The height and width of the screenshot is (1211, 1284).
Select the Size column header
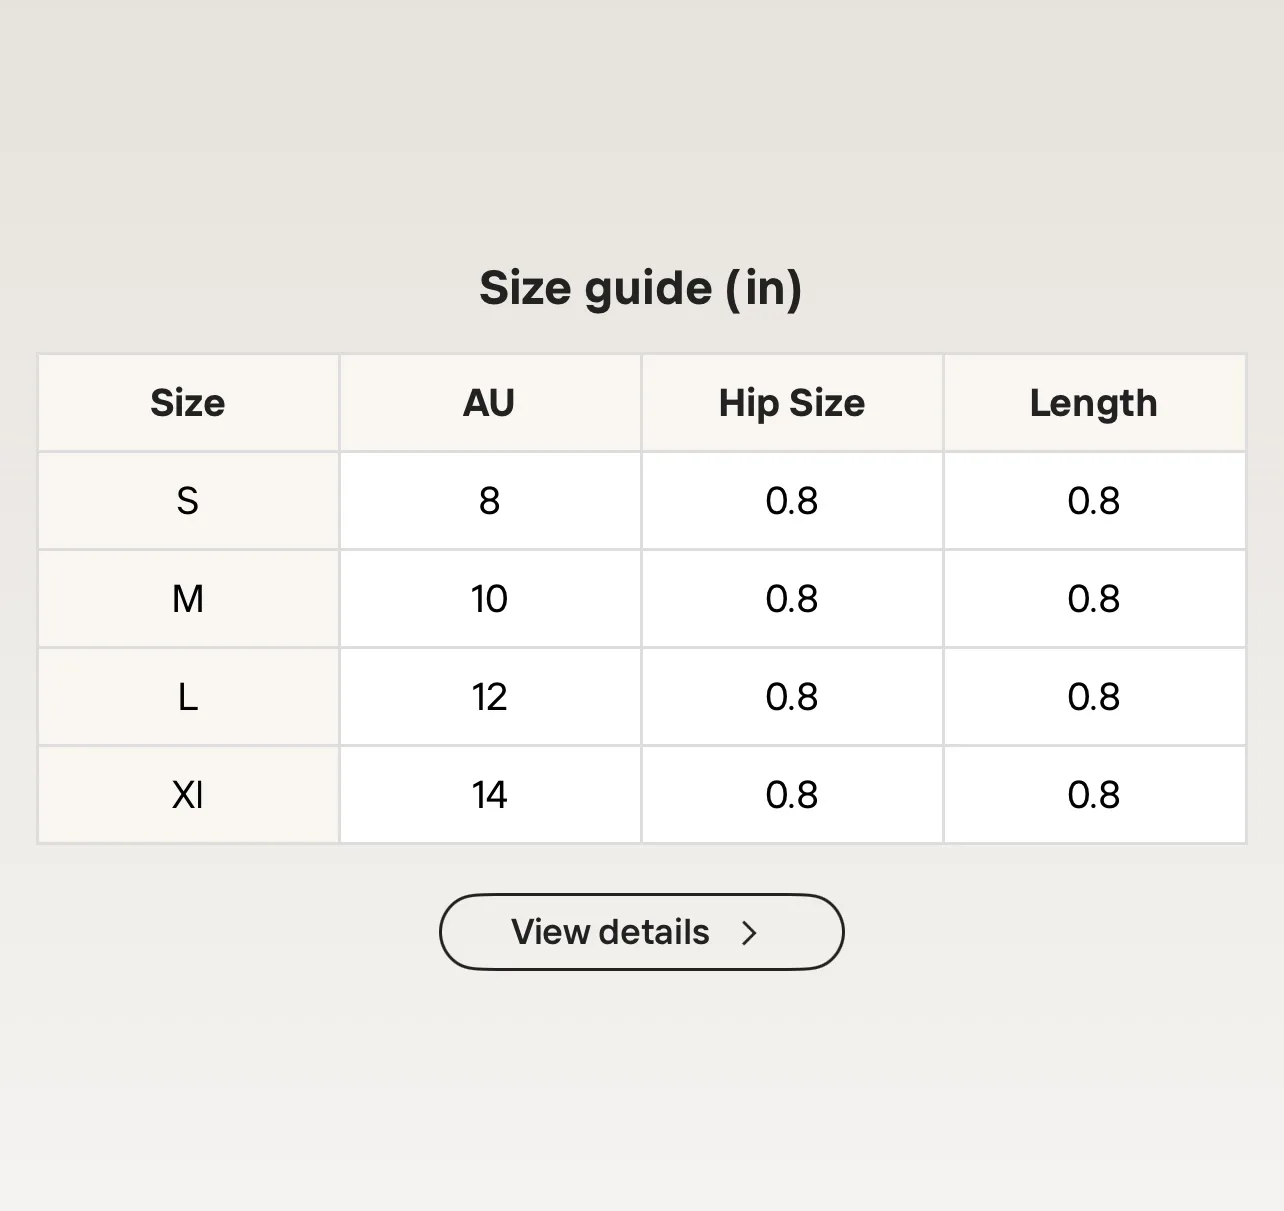tap(188, 403)
